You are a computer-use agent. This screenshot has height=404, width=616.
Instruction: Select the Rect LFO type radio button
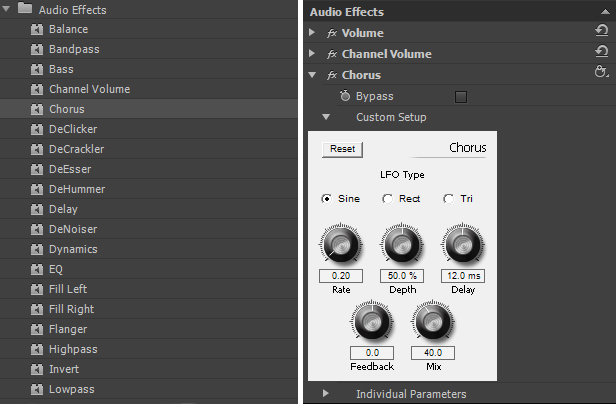tap(388, 199)
